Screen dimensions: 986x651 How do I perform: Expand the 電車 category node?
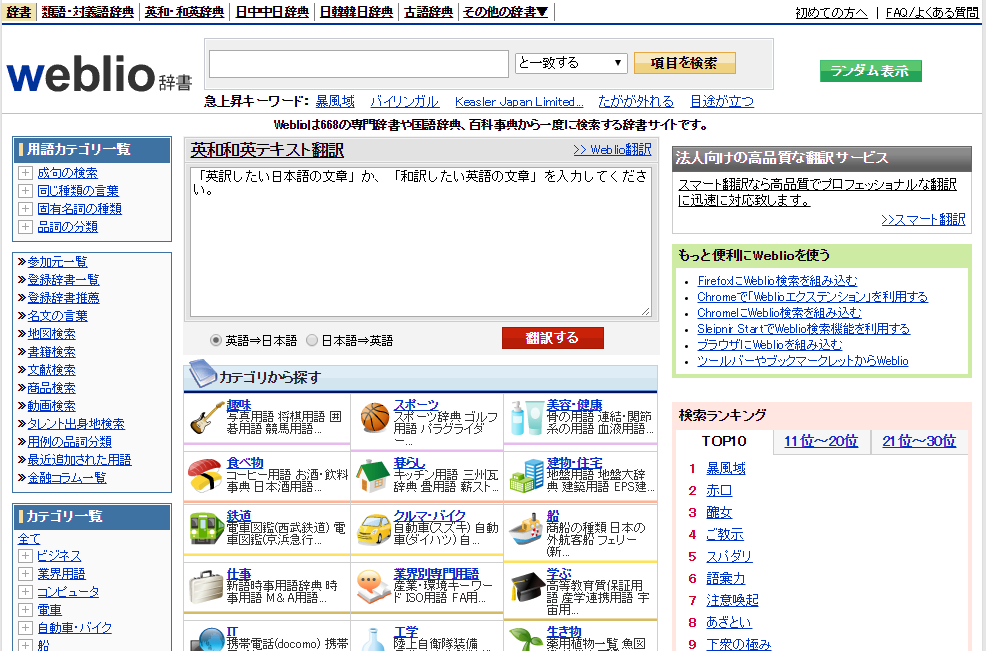tap(25, 609)
